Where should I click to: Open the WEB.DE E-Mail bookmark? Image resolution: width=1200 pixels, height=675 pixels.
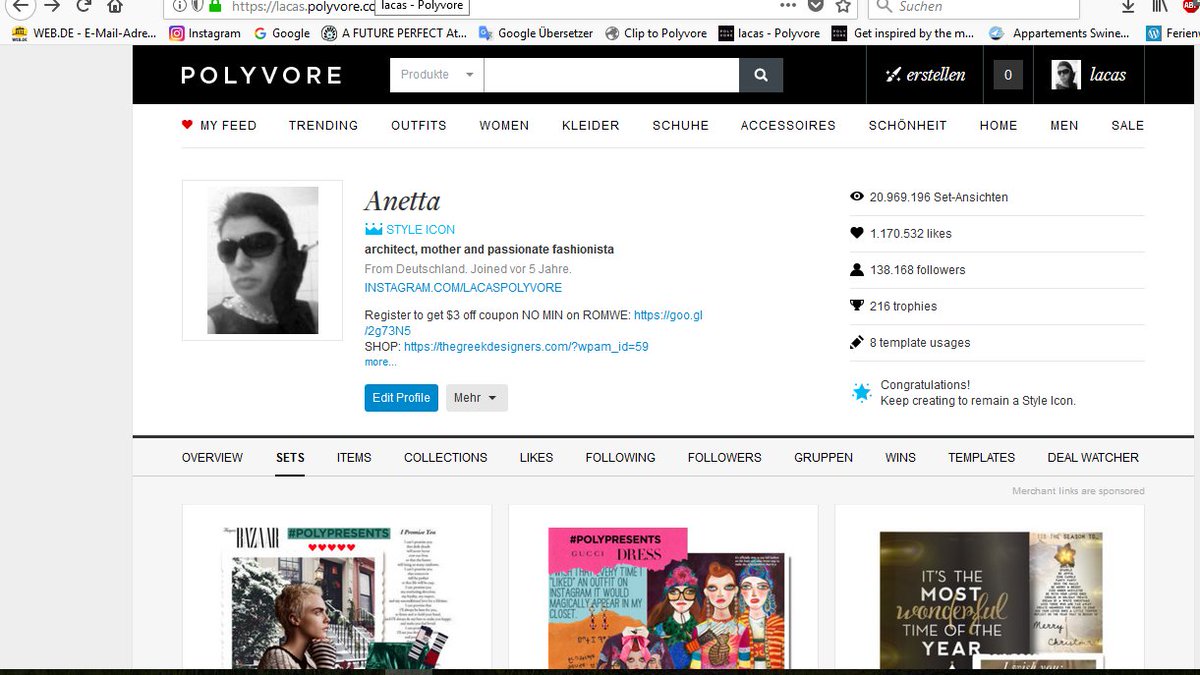coord(84,33)
